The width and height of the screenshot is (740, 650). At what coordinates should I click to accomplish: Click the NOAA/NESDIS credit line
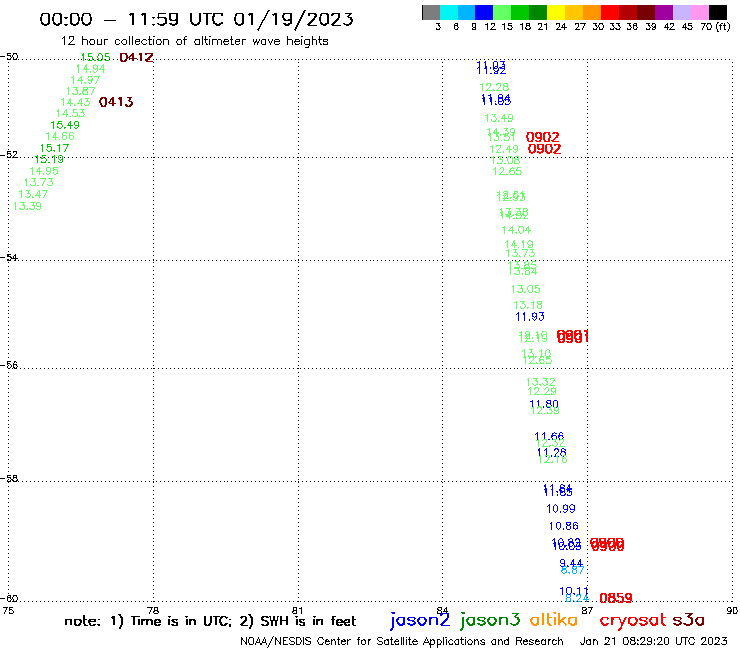click(402, 641)
